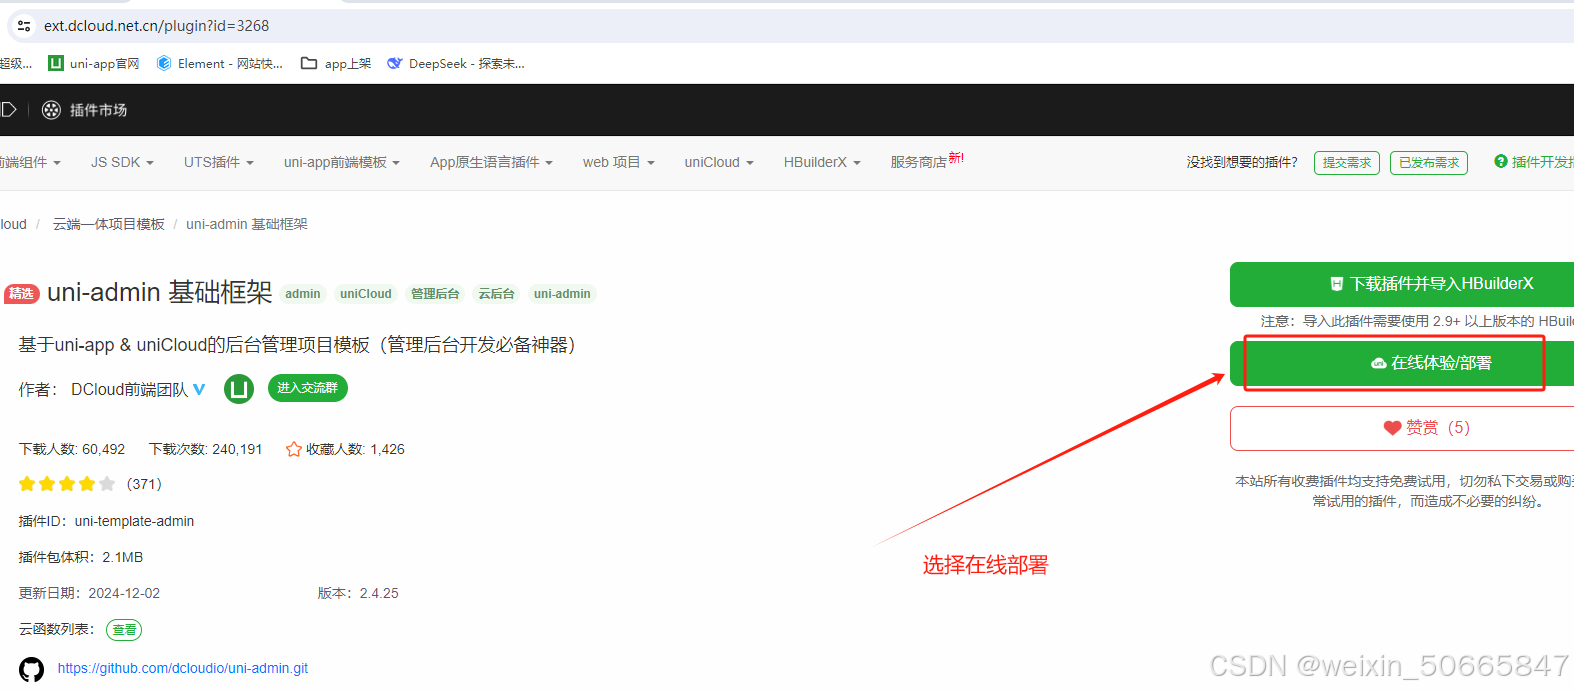Expand the JS SDK dropdown menu
This screenshot has width=1574, height=693.
tap(122, 162)
